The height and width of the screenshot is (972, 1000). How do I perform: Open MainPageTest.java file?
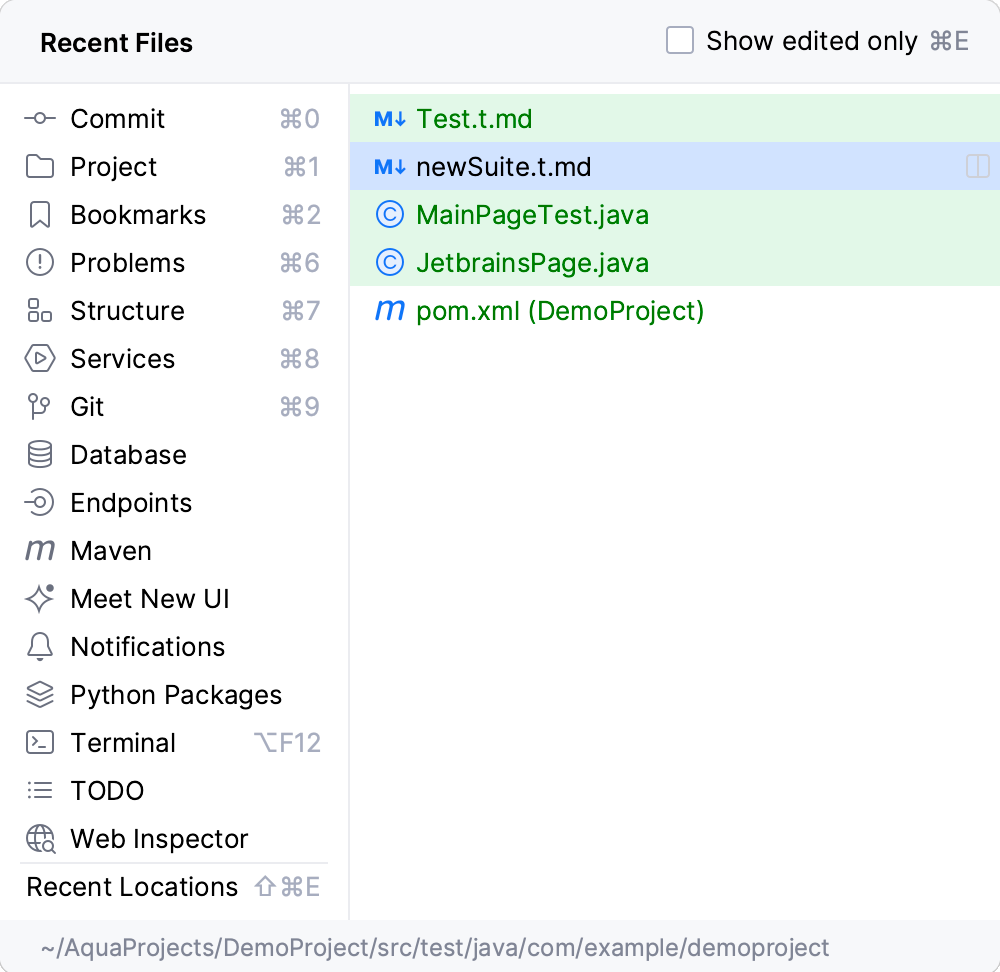532,215
